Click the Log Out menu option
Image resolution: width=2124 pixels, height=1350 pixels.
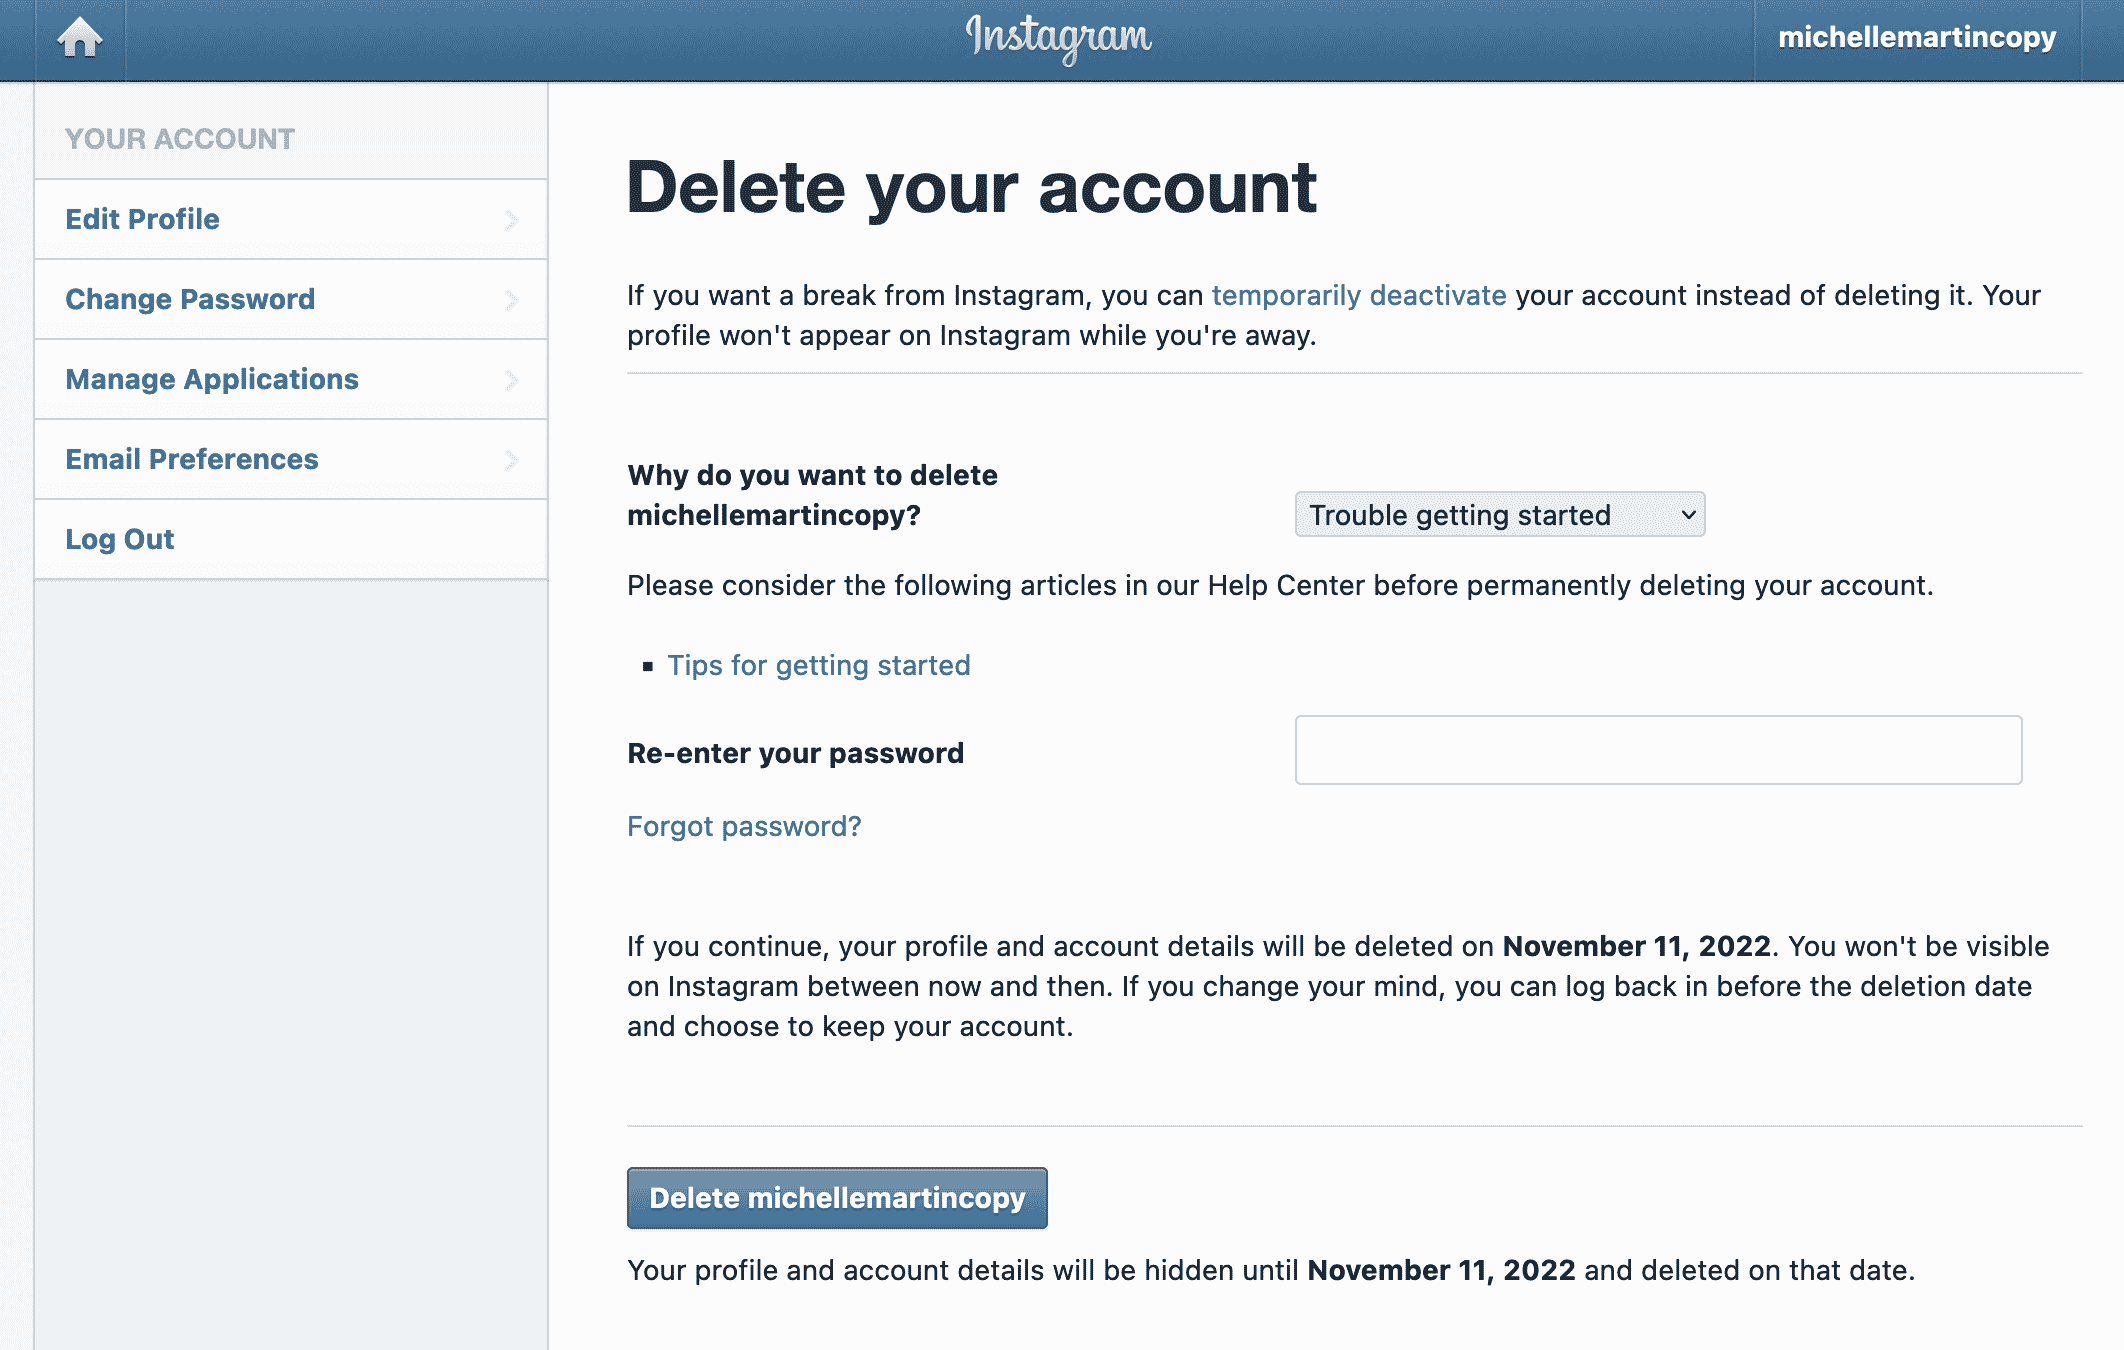pos(121,539)
